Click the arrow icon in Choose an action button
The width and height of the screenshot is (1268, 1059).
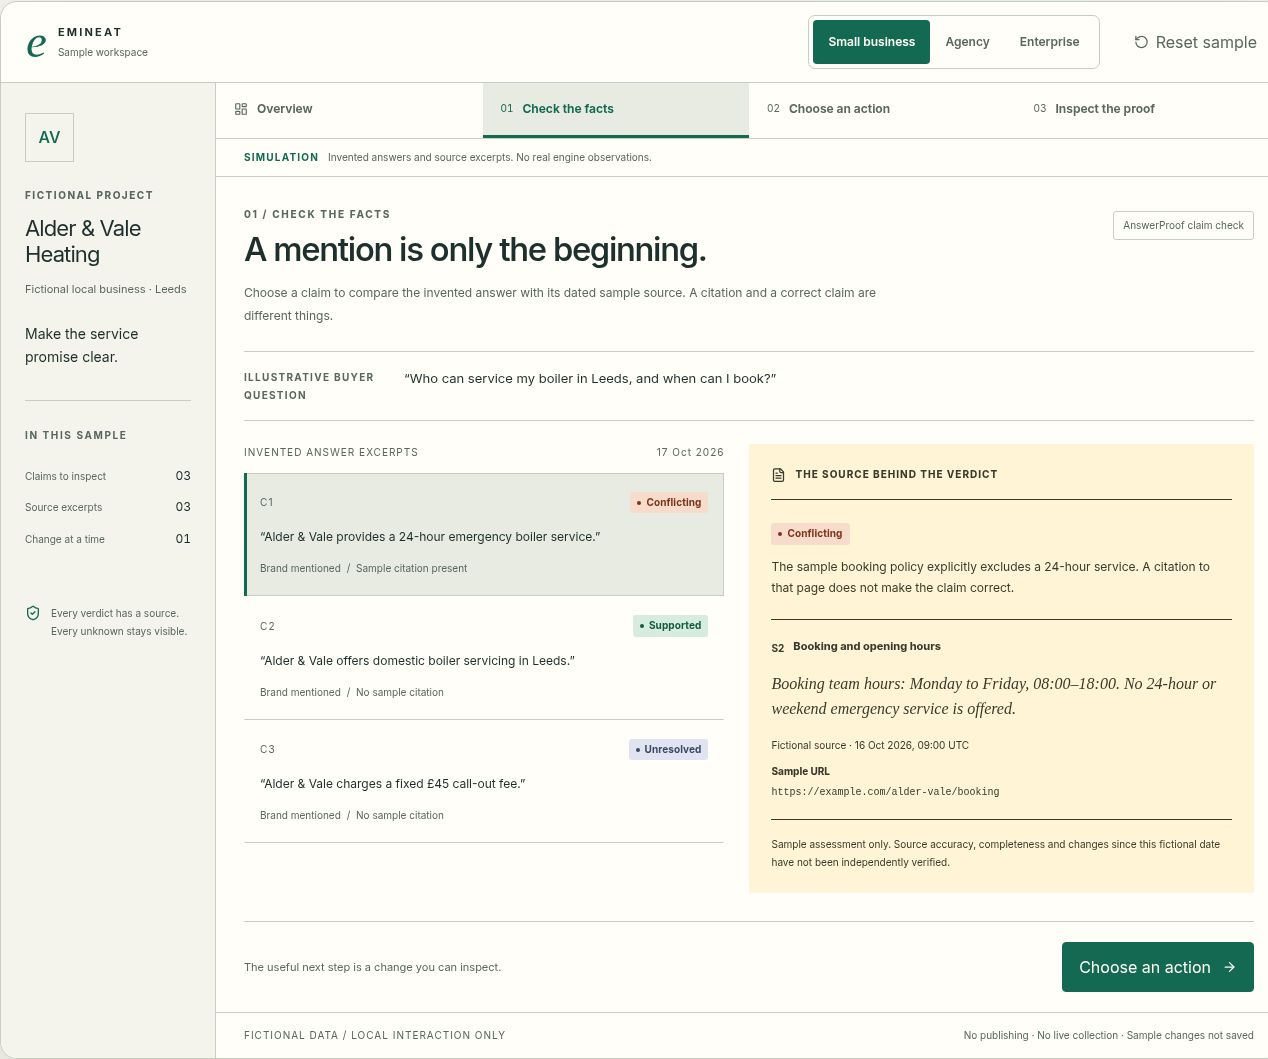[x=1230, y=967]
